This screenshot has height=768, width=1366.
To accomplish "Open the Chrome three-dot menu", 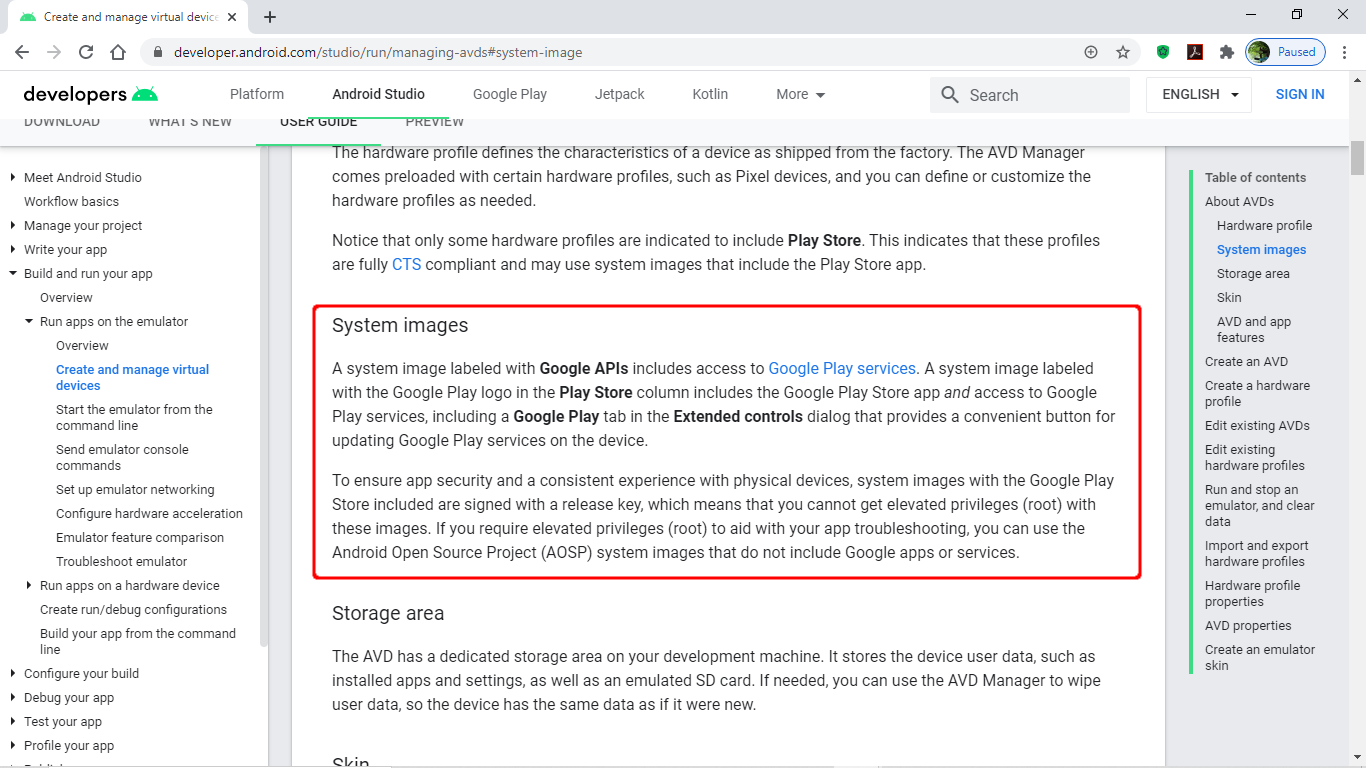I will pos(1345,51).
